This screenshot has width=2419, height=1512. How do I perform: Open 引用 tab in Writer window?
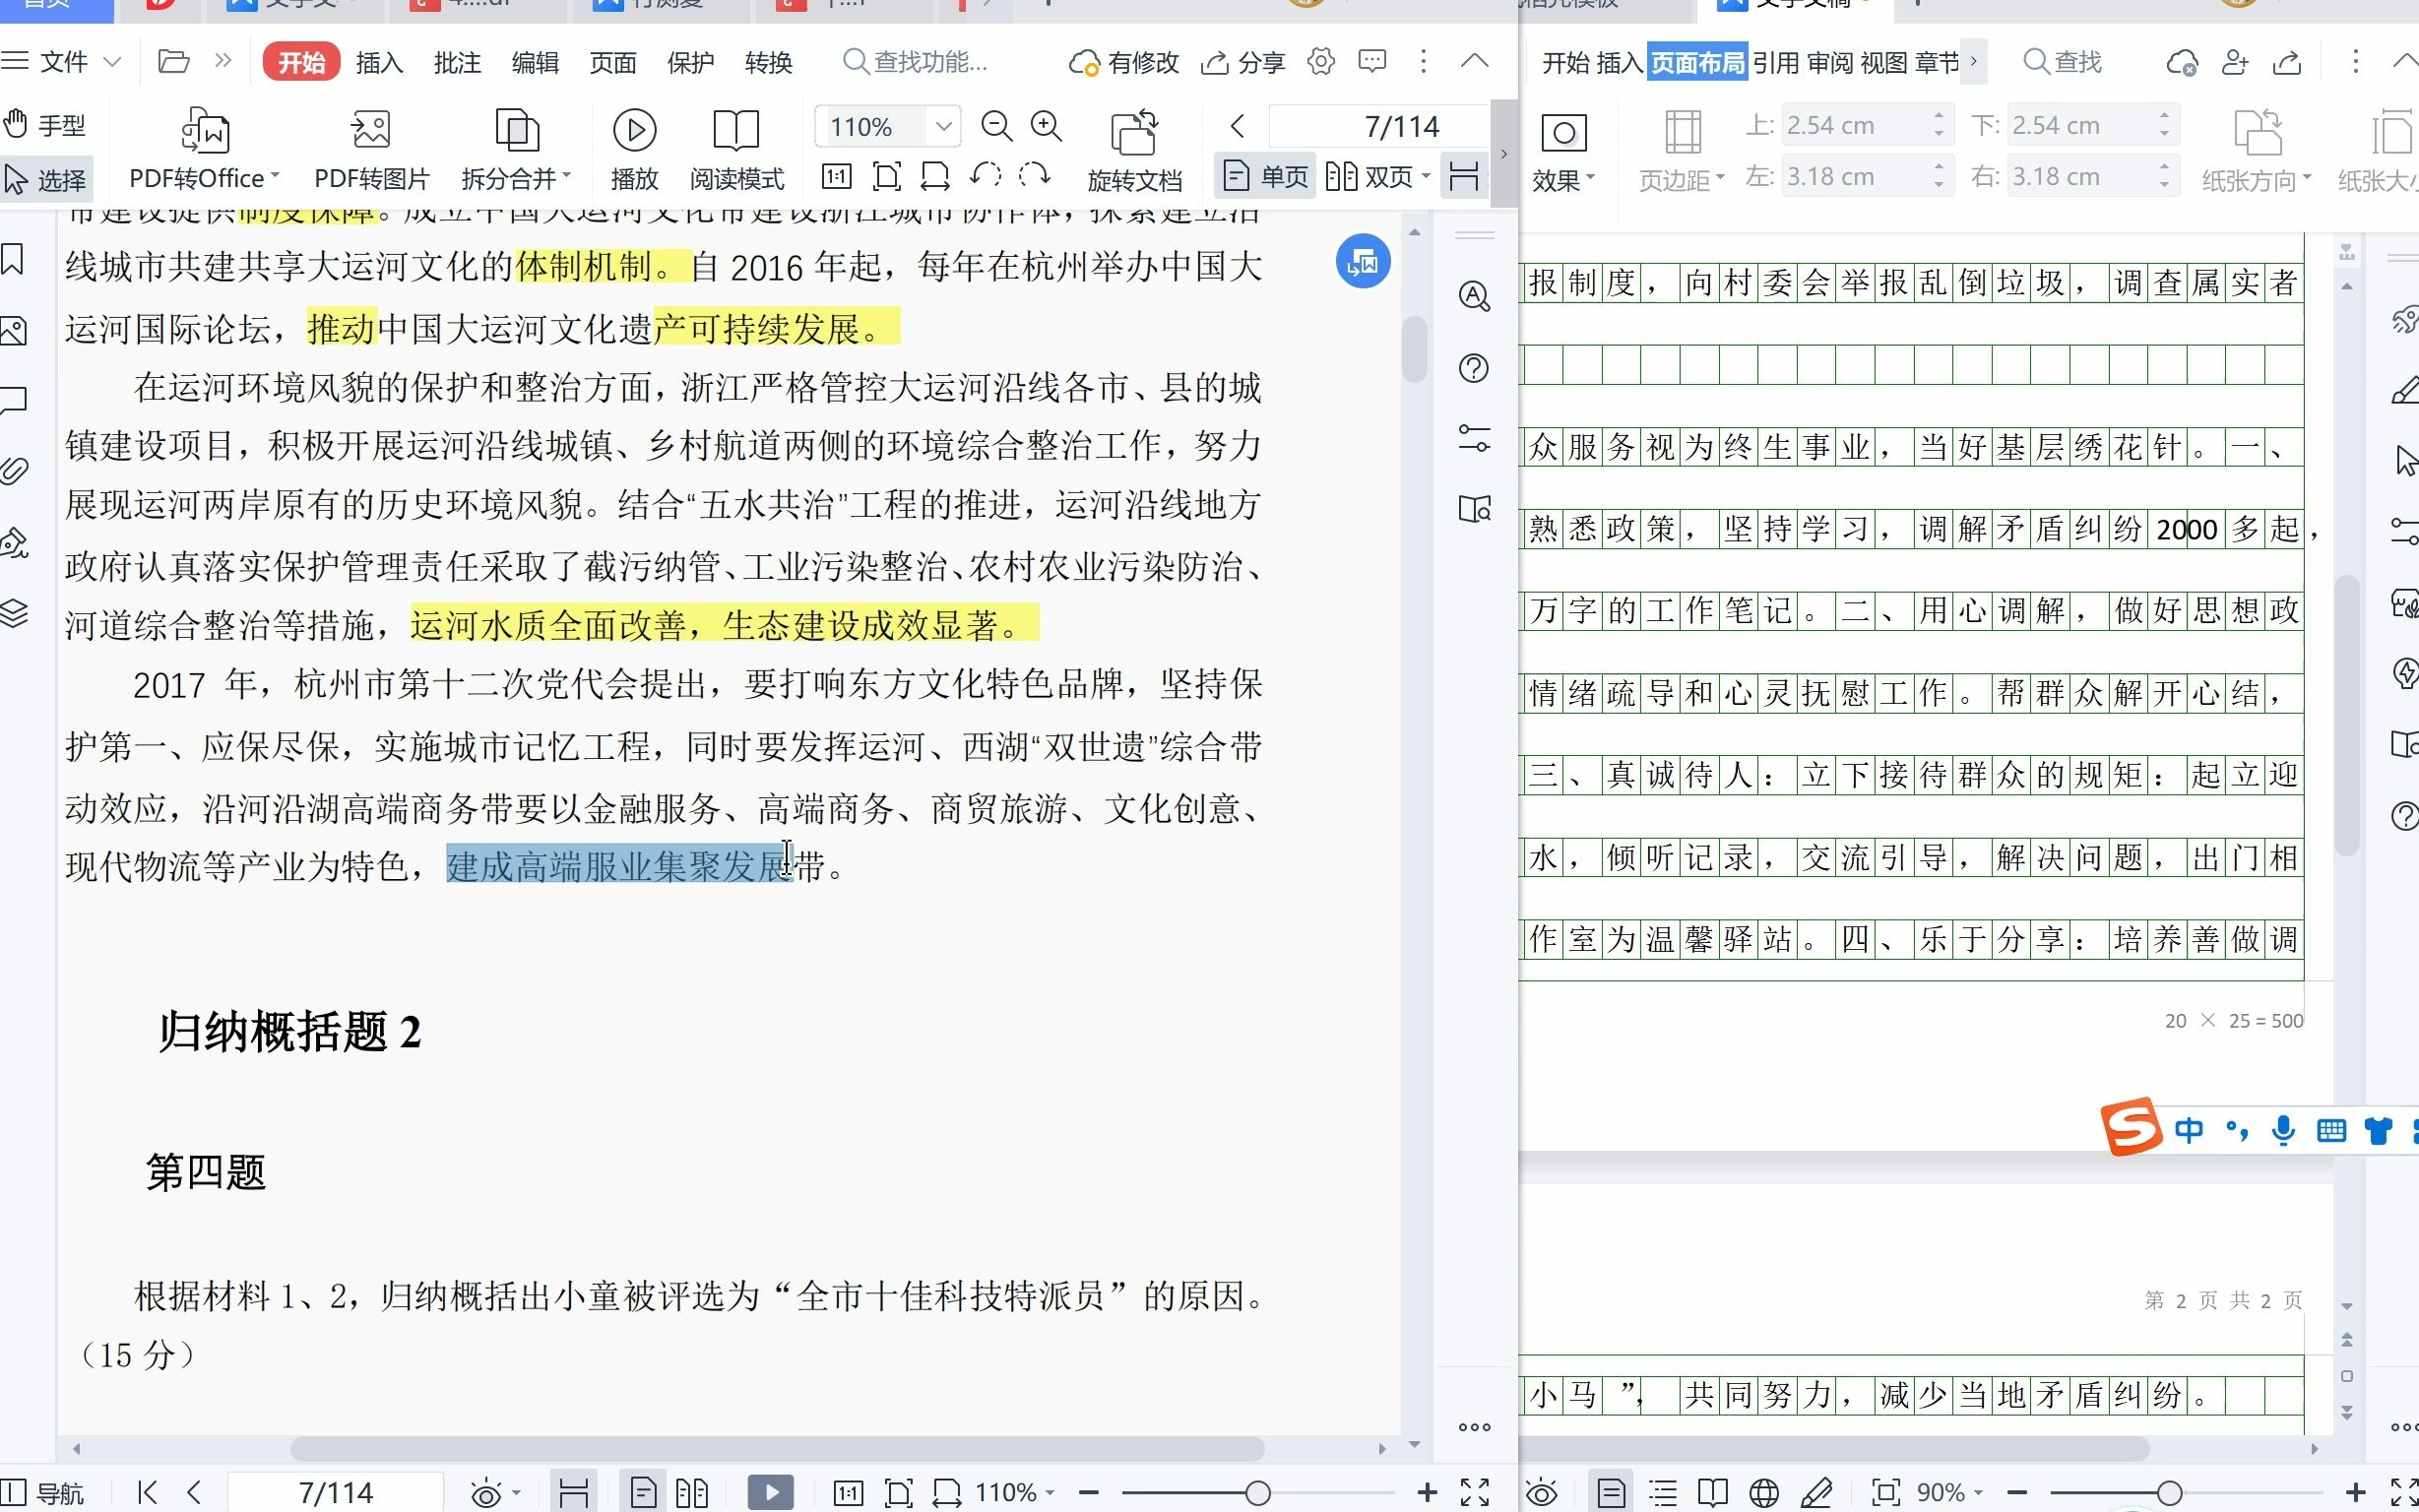[1776, 63]
